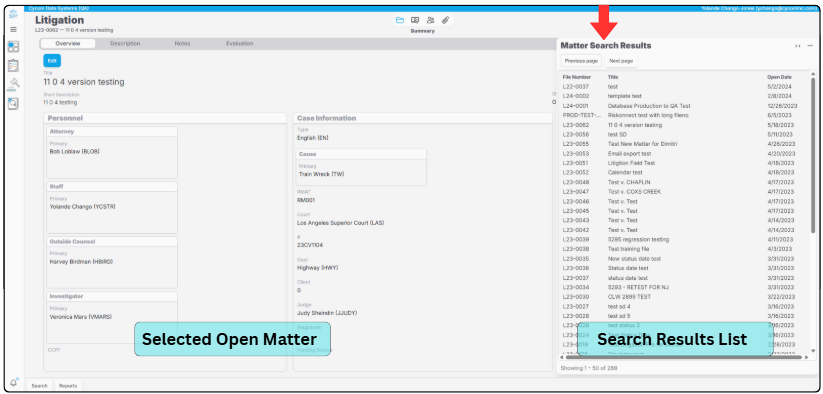Viewport: 823px width, 394px height.
Task: Click type value English (EN)
Action: [314, 138]
